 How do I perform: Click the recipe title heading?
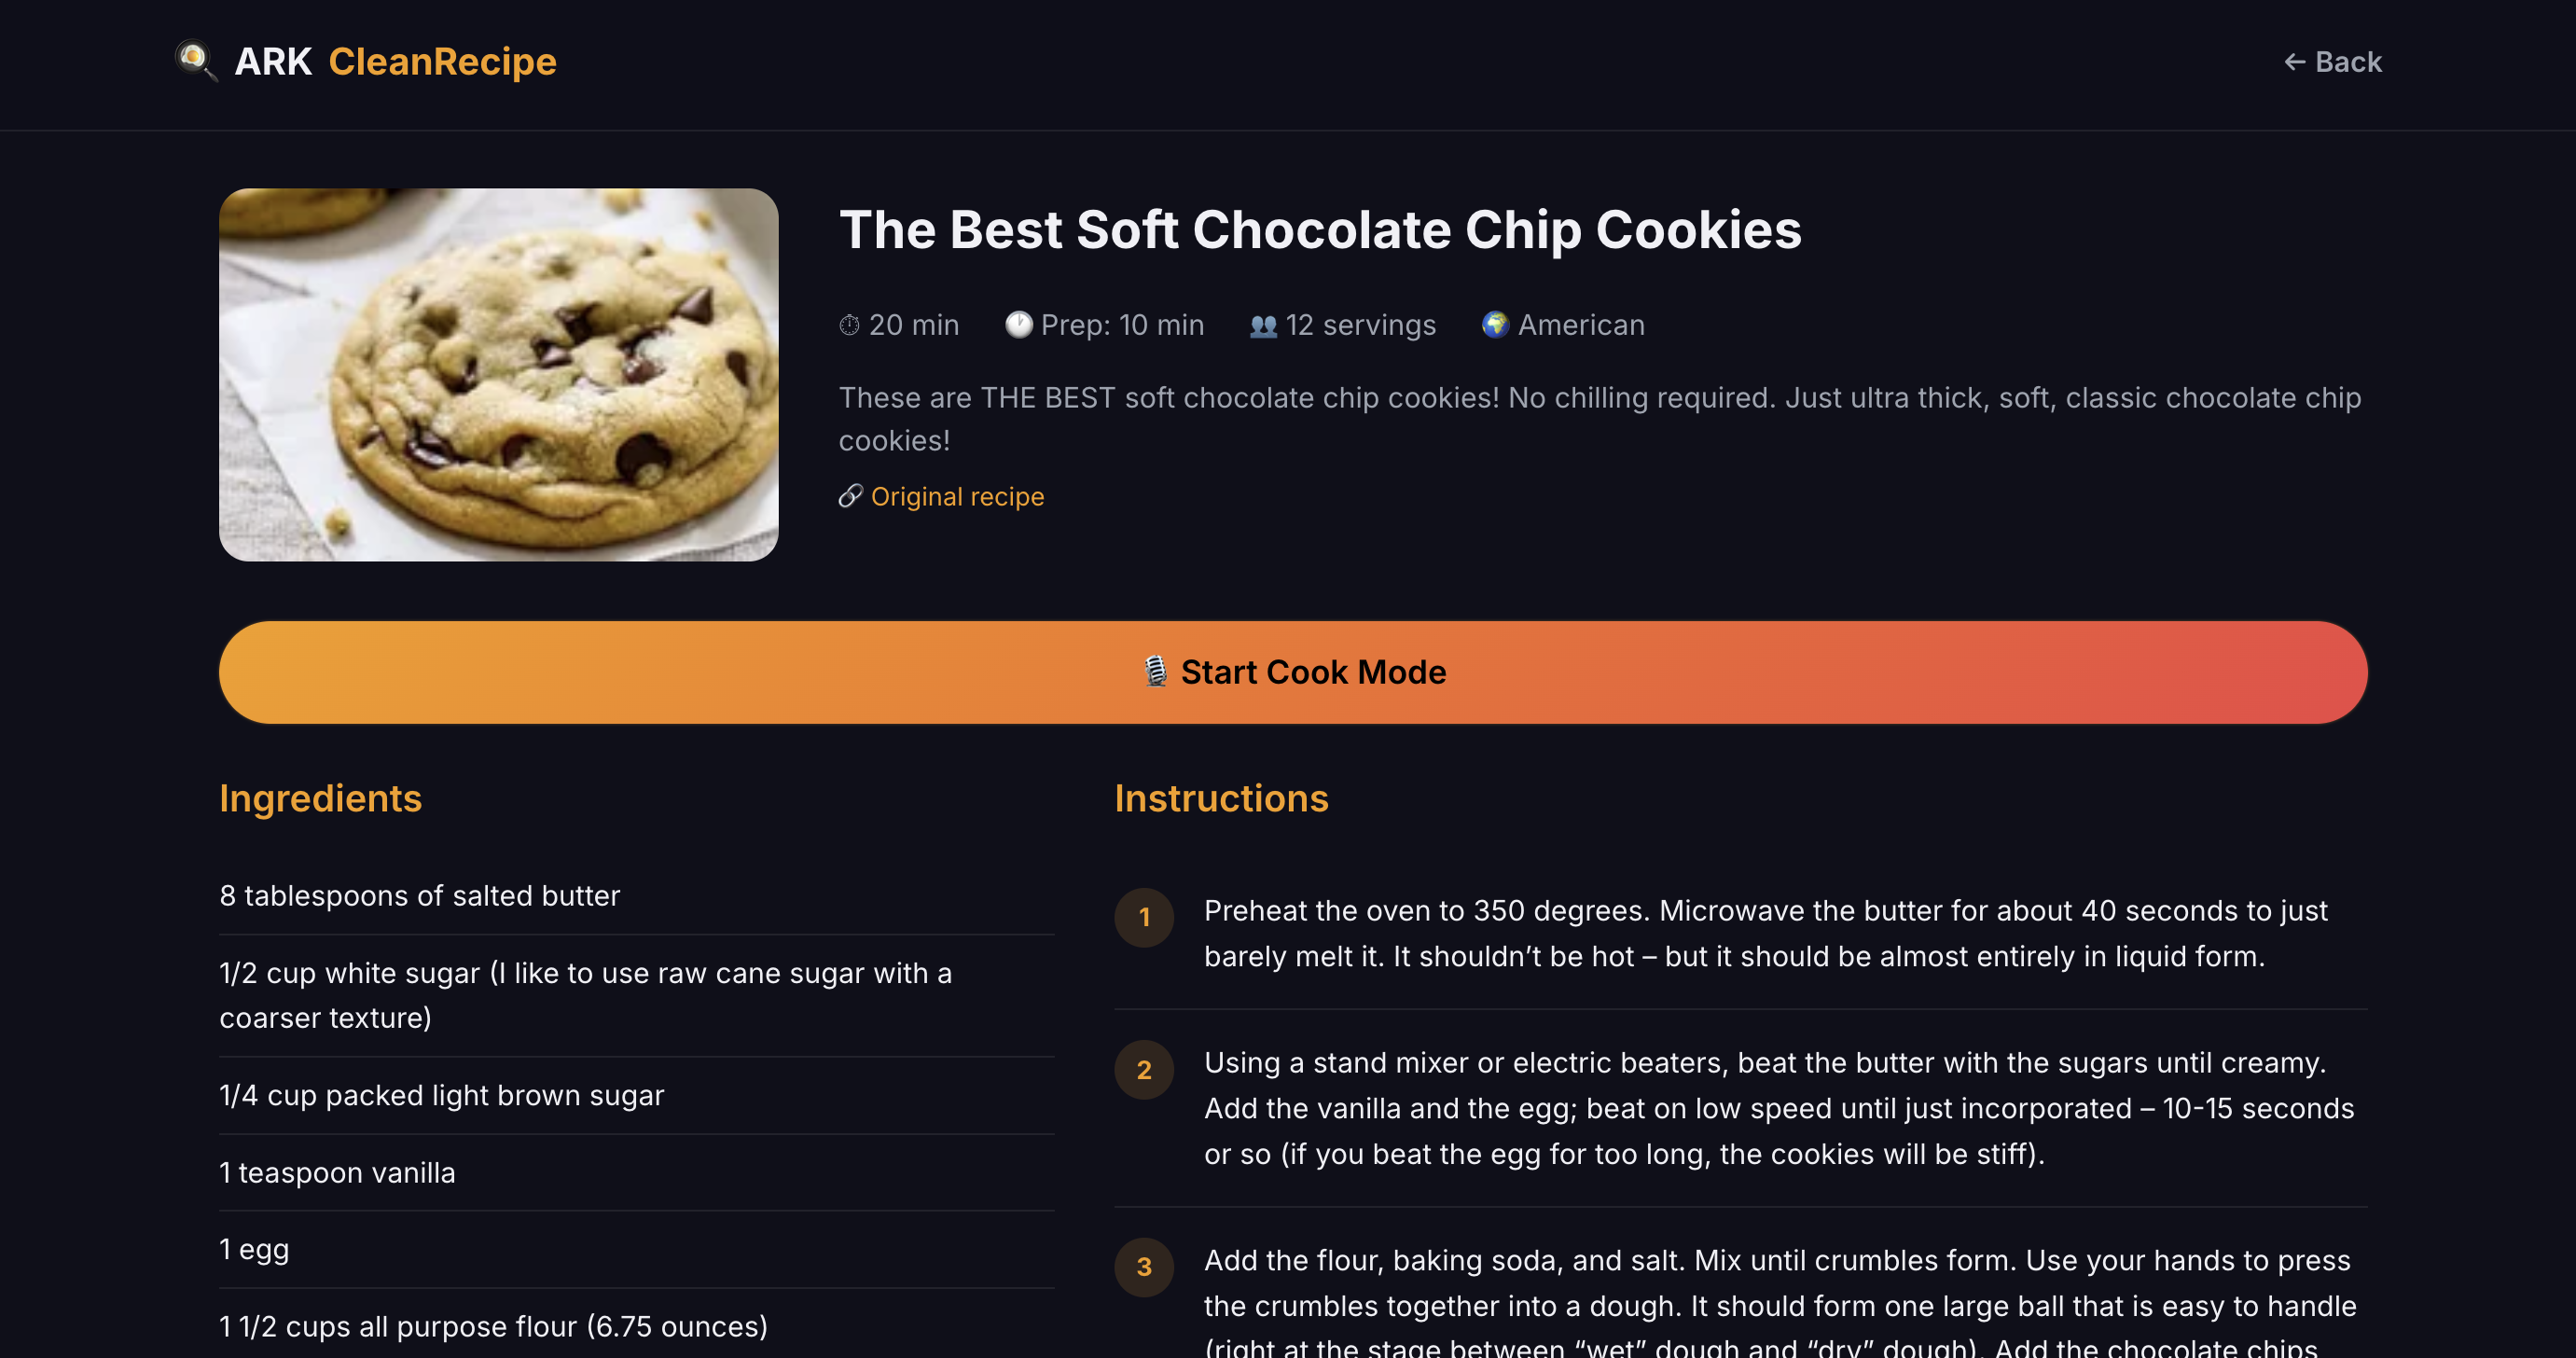click(1320, 230)
